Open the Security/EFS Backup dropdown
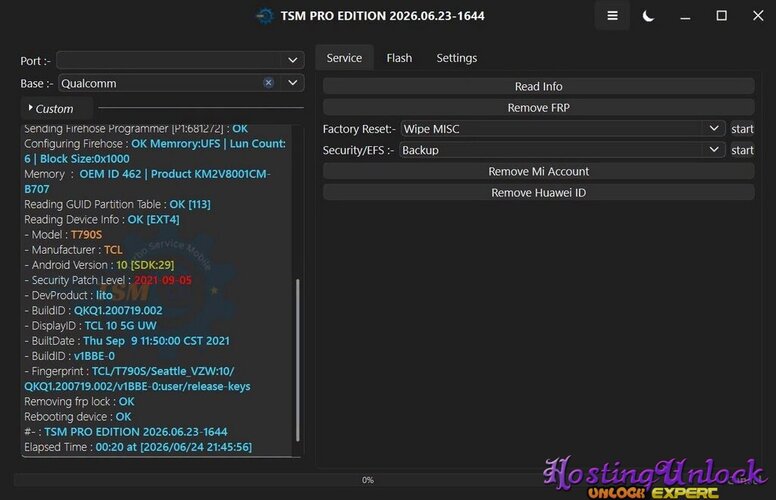This screenshot has width=776, height=500. (563, 150)
